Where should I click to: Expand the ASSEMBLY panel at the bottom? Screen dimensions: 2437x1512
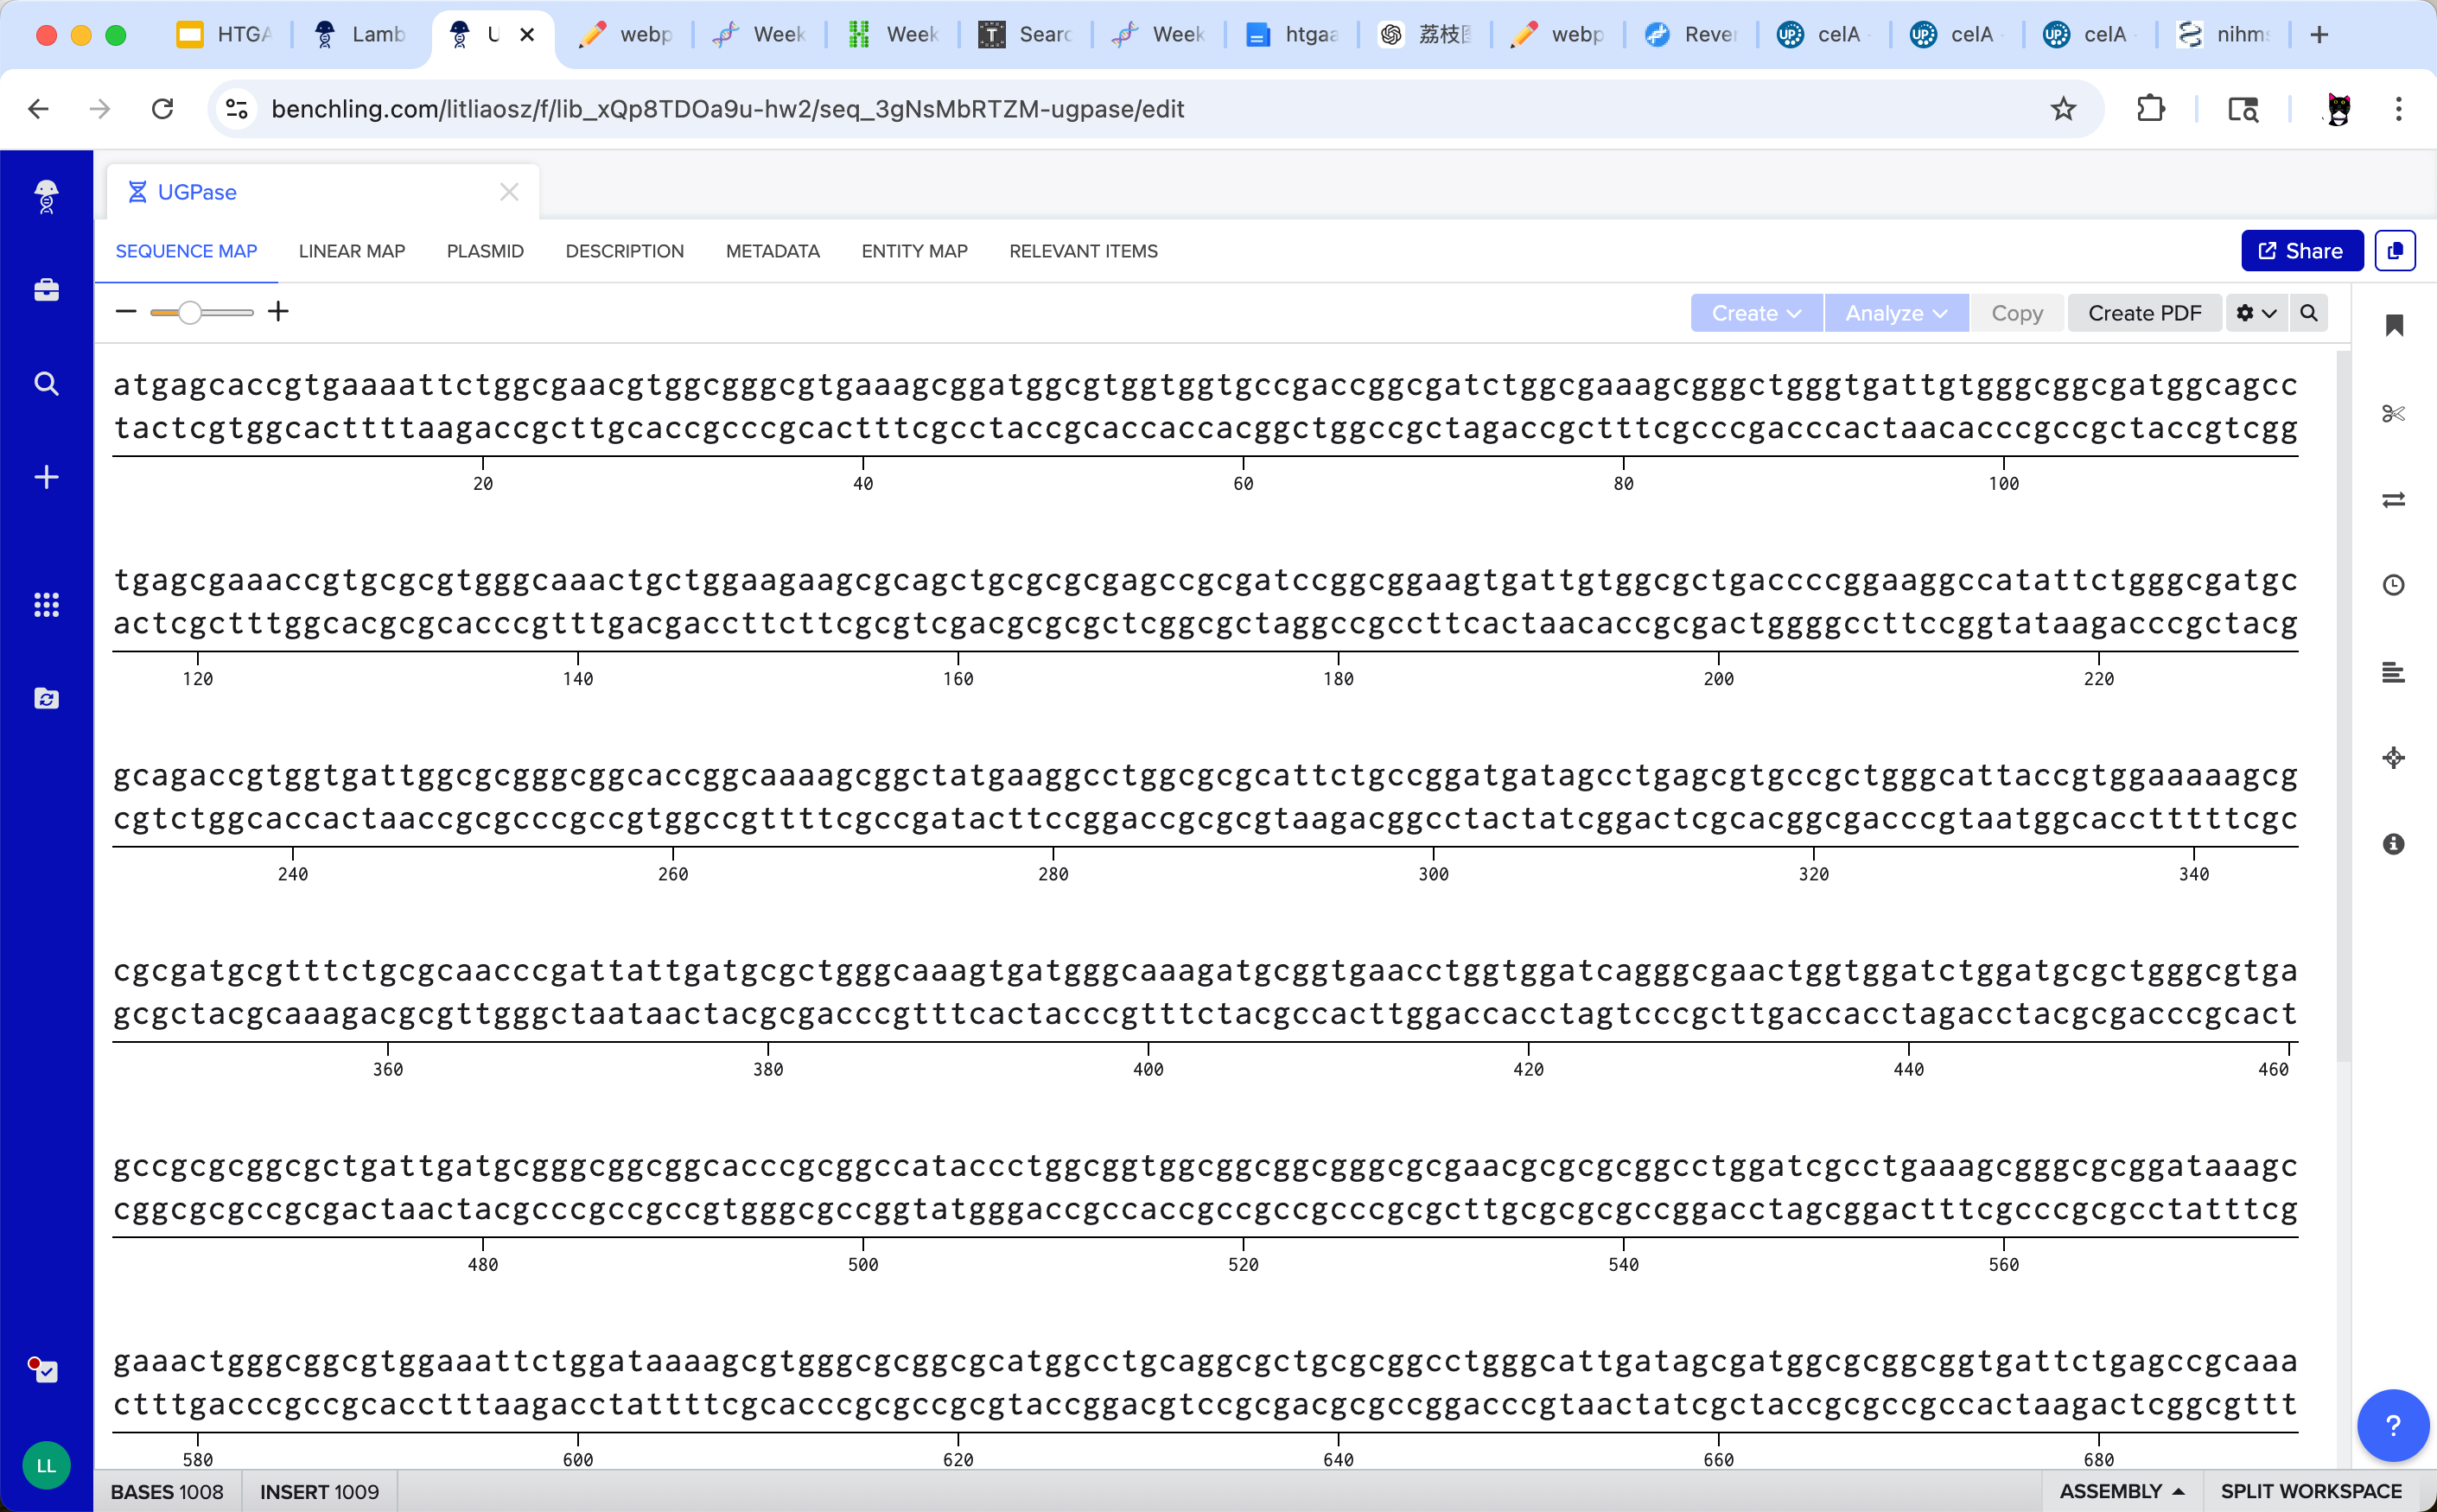coord(2120,1491)
